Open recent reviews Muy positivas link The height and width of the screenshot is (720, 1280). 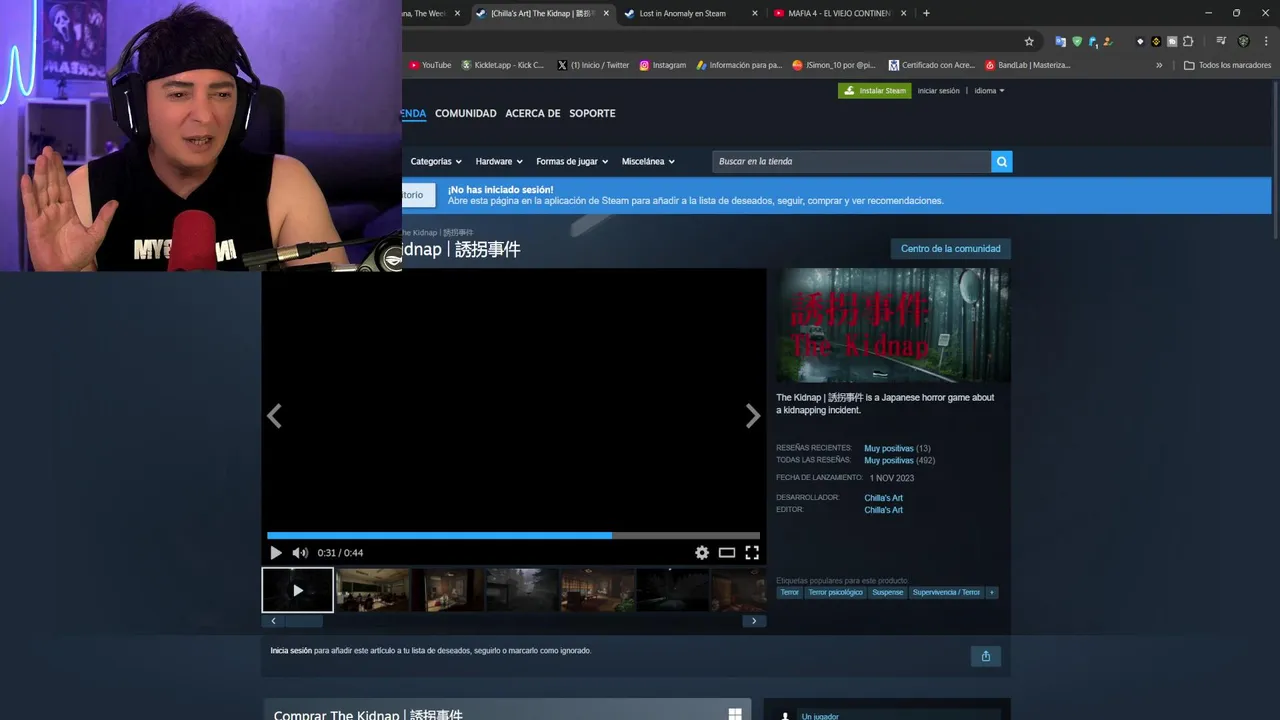(889, 449)
